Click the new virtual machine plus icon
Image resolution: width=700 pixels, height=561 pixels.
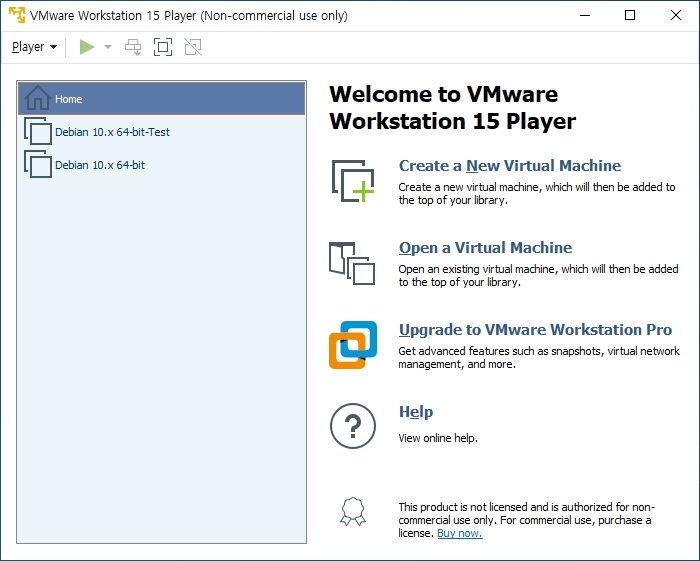[353, 181]
